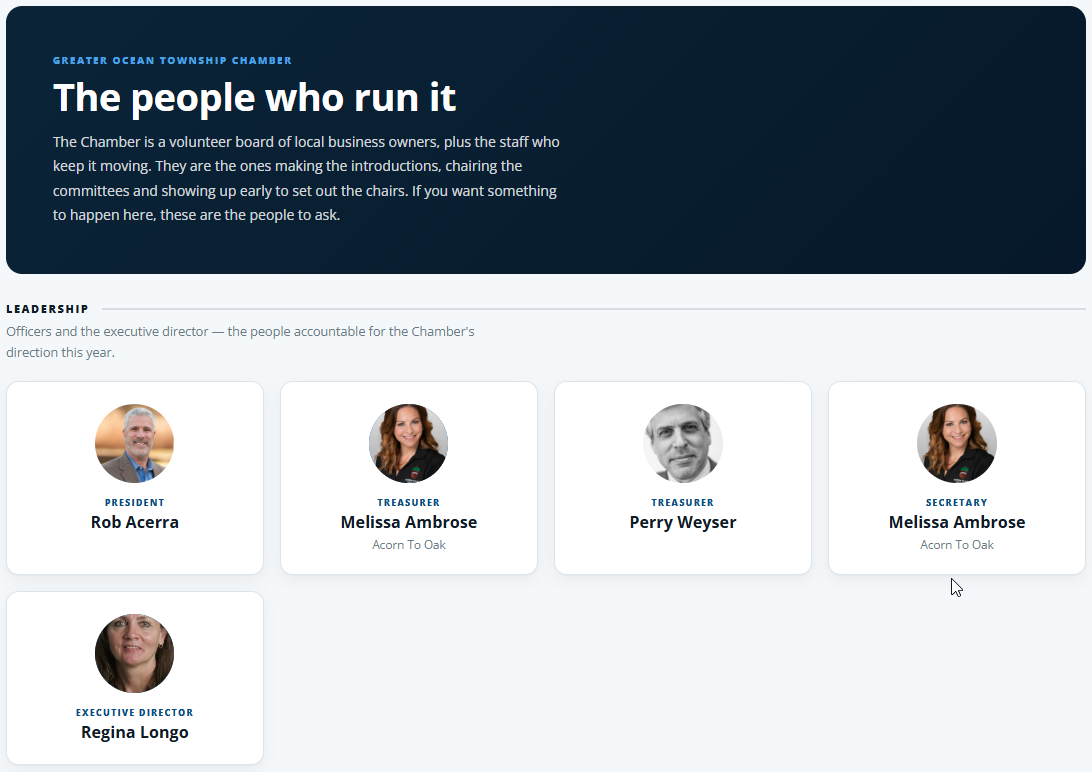Open Perry Weyser's portrait photo

[x=682, y=443]
